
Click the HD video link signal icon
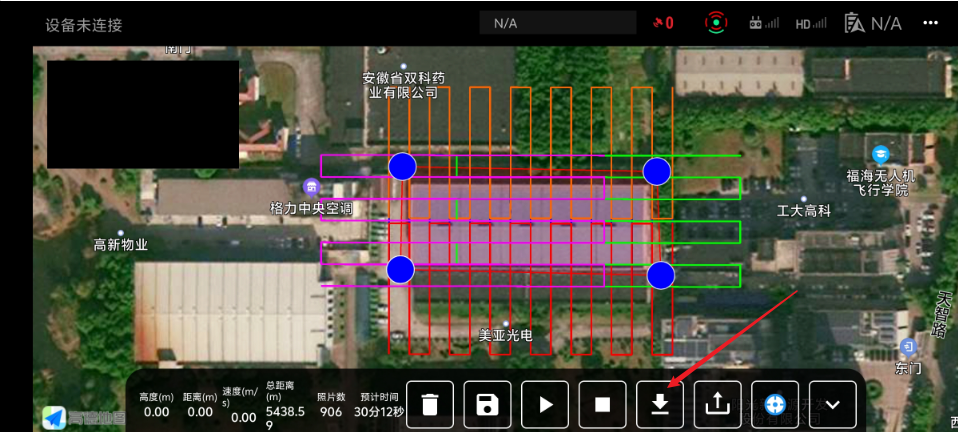click(811, 23)
